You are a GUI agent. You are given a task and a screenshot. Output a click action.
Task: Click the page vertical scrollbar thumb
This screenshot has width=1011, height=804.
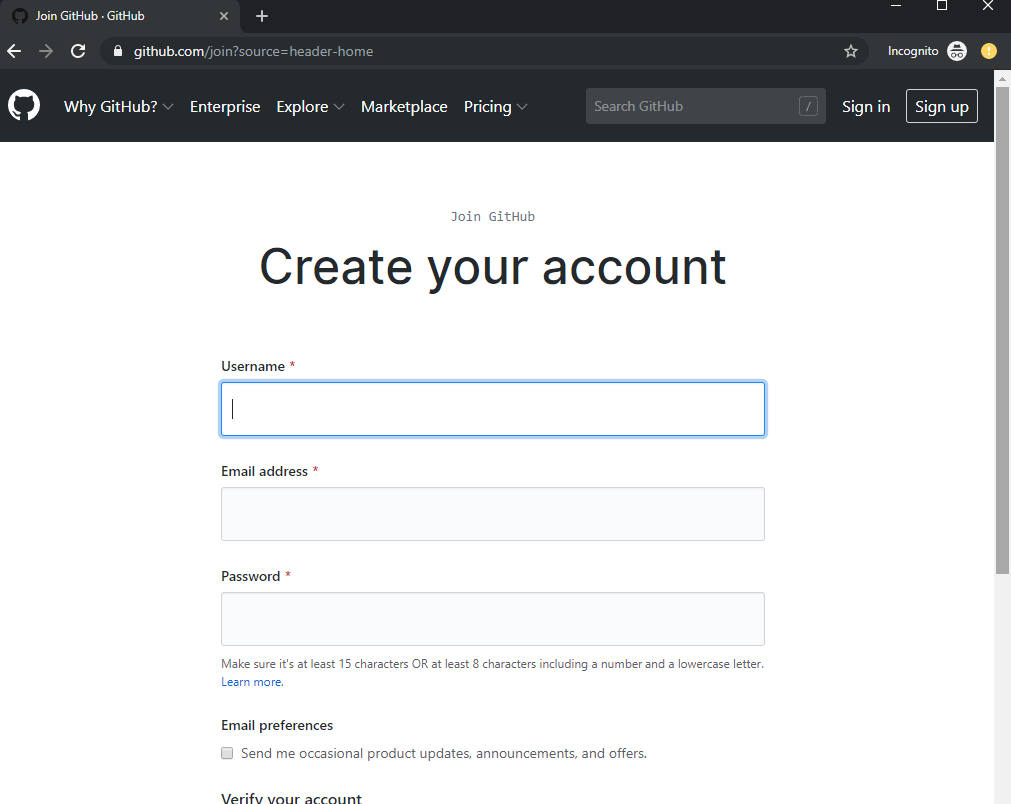click(1002, 329)
